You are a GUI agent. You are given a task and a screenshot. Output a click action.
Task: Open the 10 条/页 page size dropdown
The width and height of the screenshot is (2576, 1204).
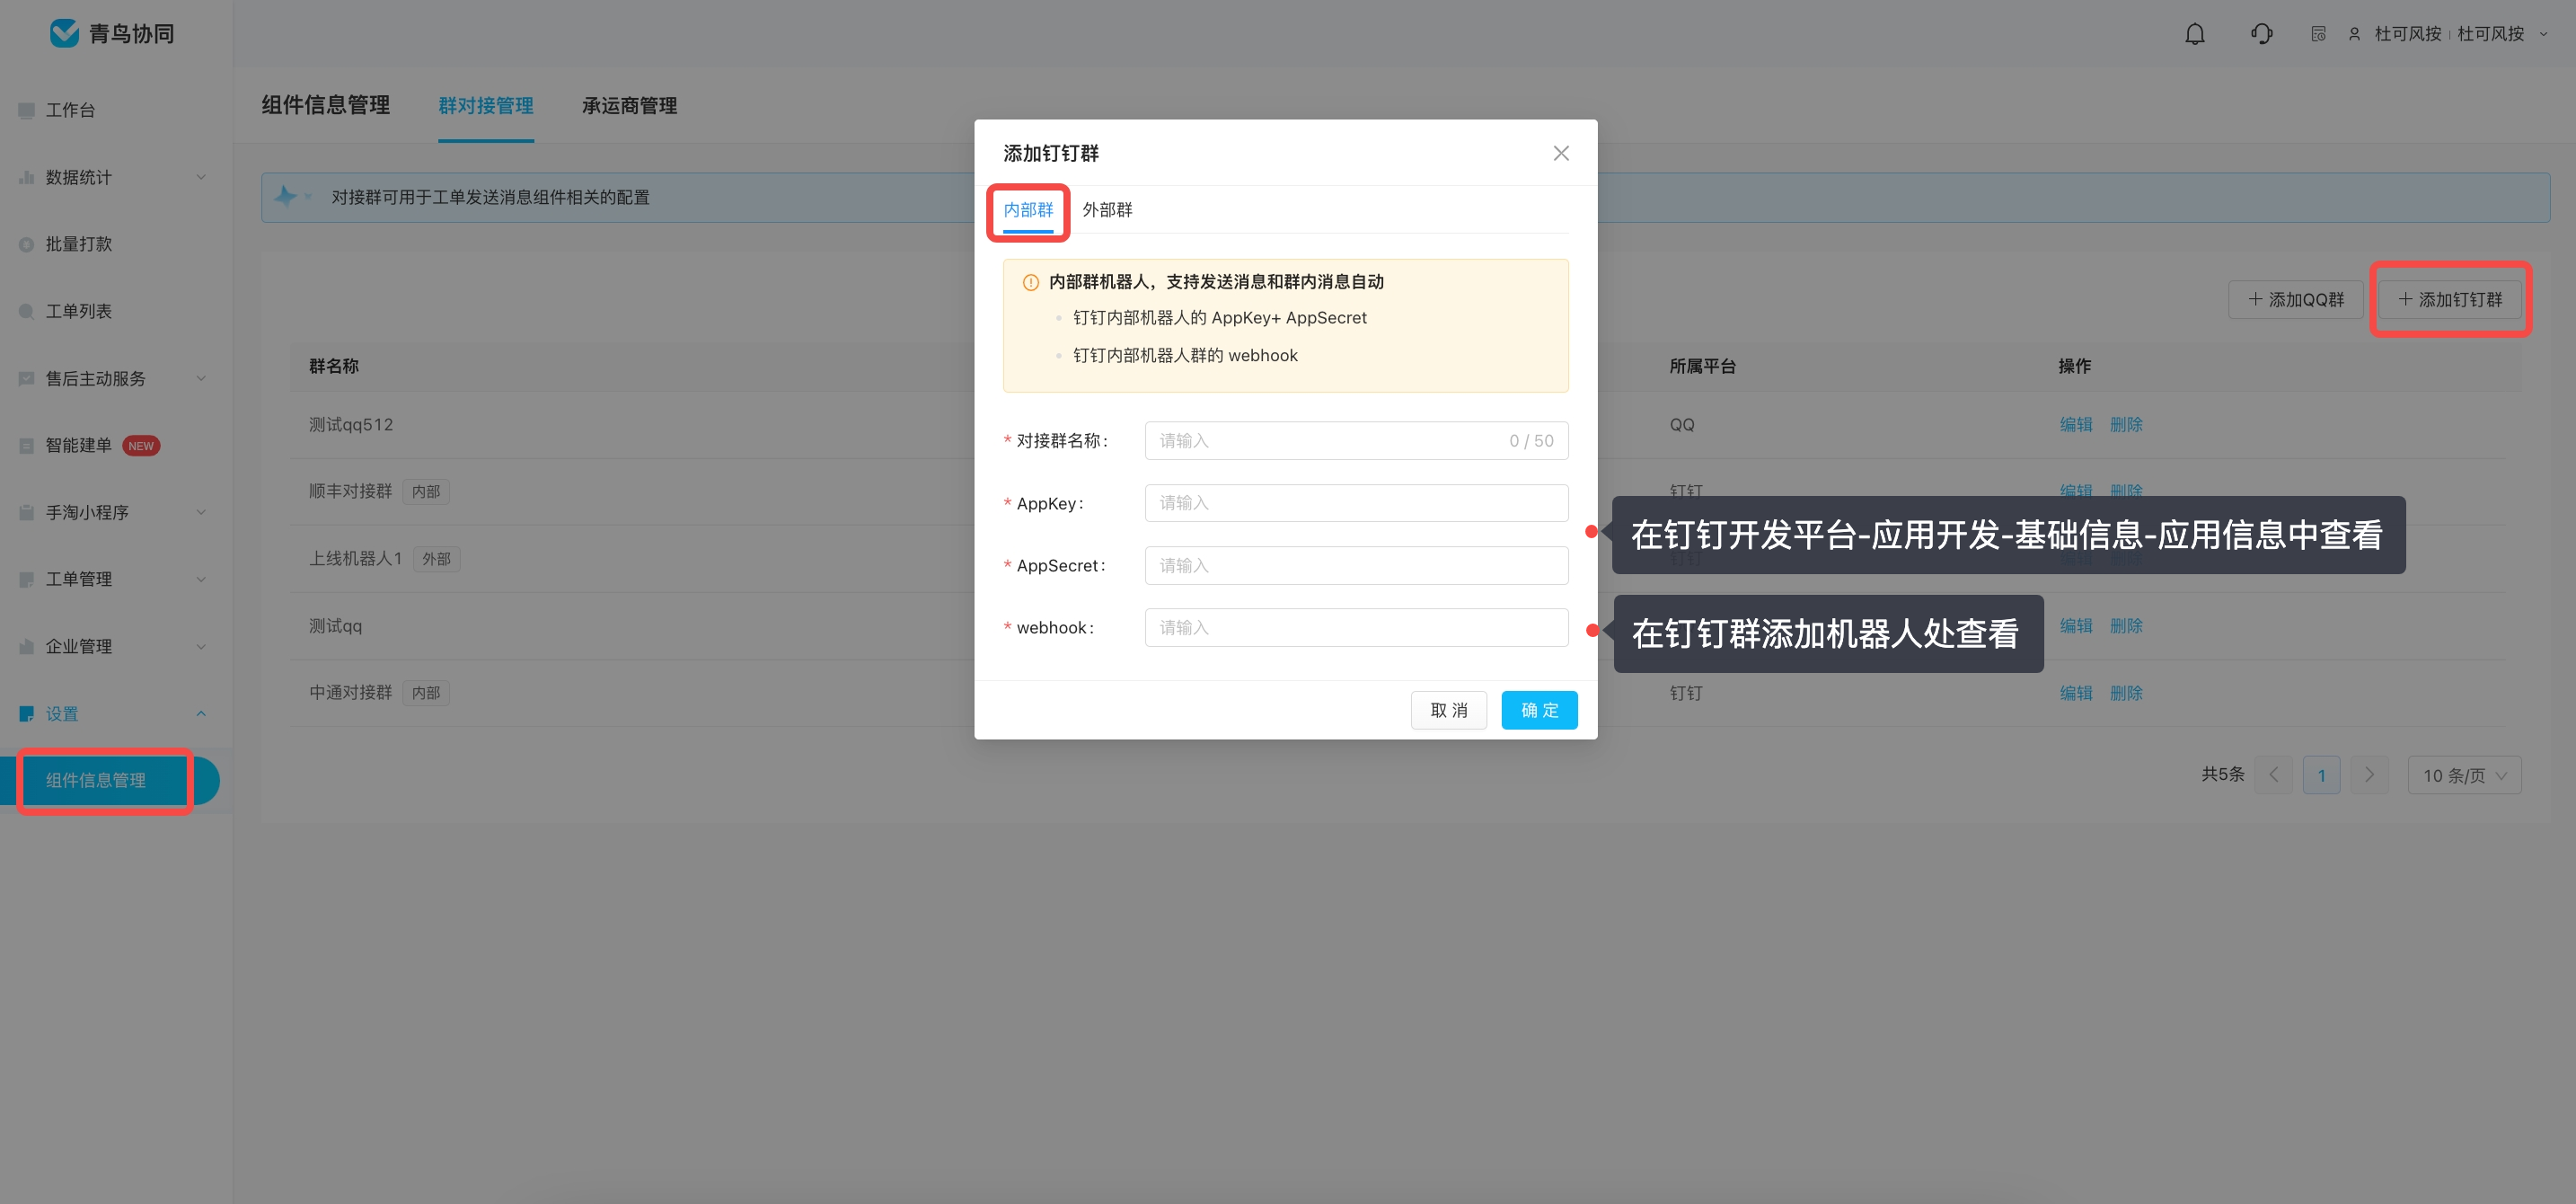point(2464,775)
